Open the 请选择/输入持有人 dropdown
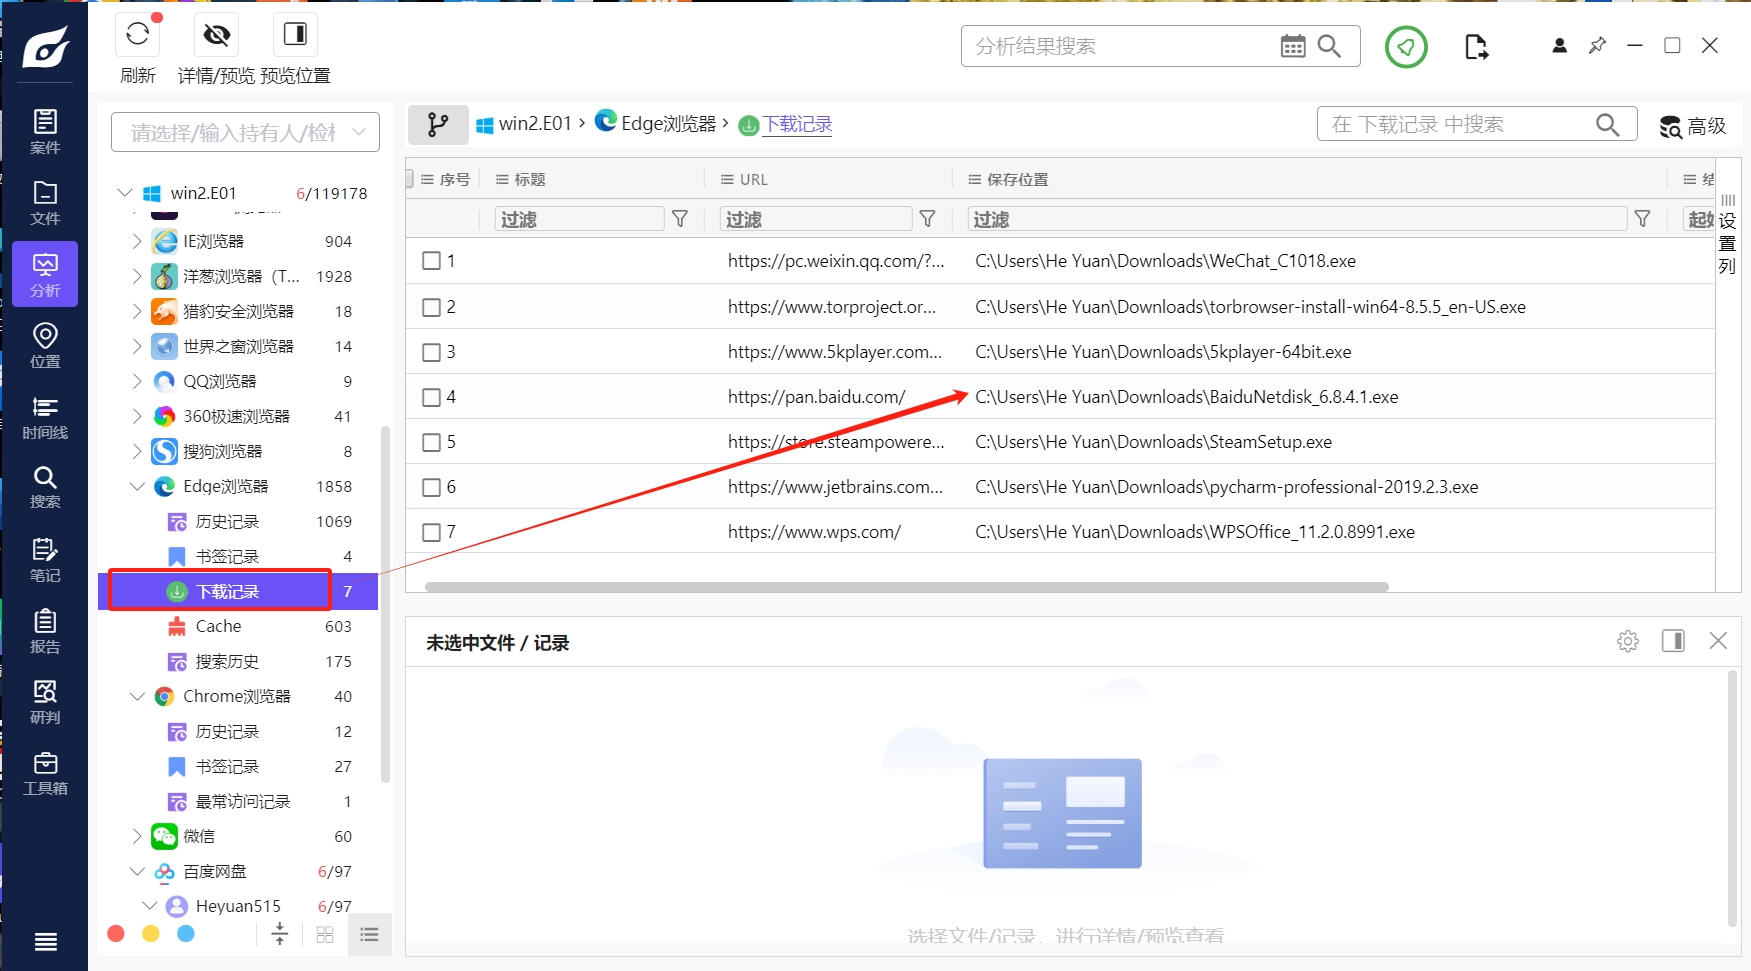This screenshot has height=971, width=1751. pos(245,132)
